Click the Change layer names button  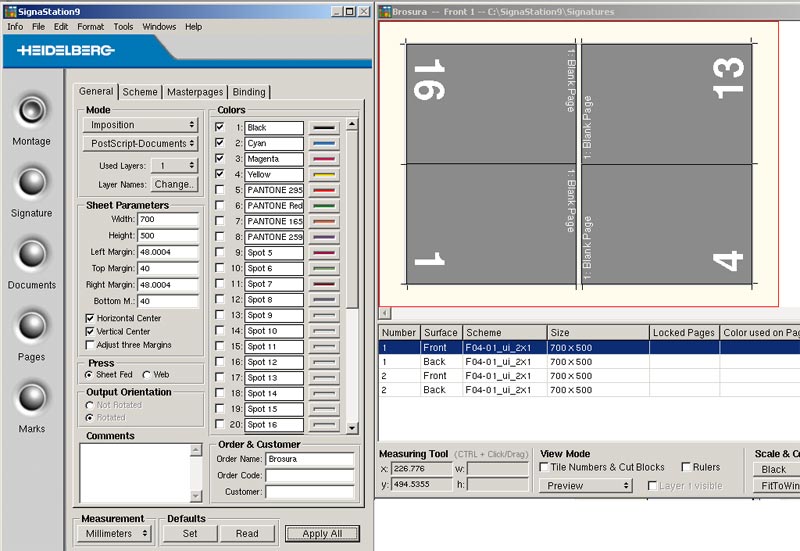coord(174,184)
